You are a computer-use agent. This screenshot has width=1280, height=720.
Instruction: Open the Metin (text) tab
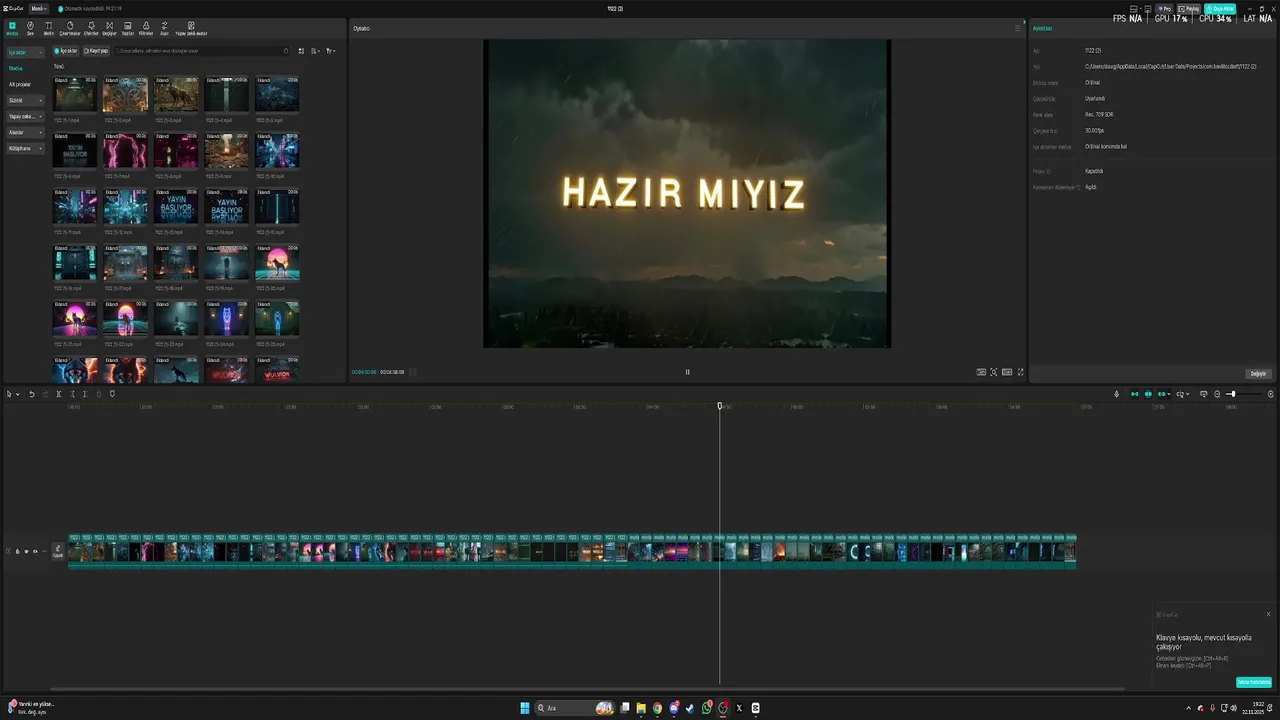point(48,28)
